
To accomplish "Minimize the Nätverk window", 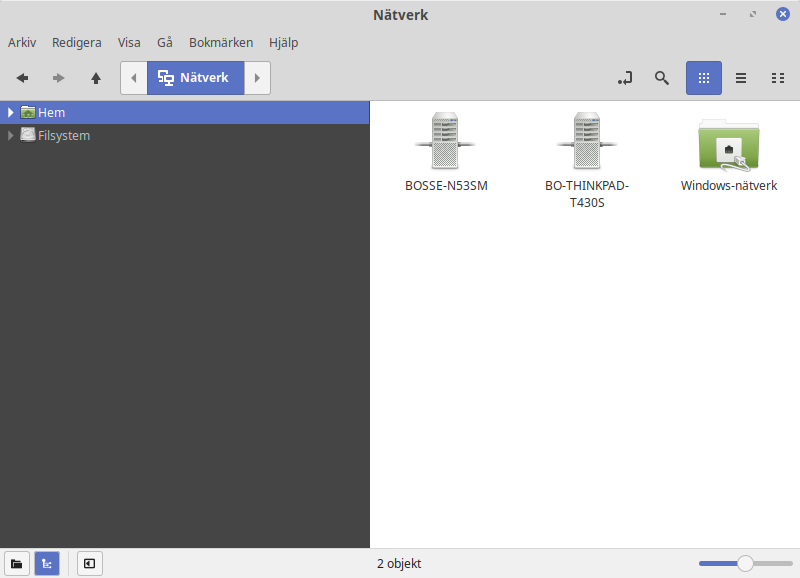I will (723, 14).
